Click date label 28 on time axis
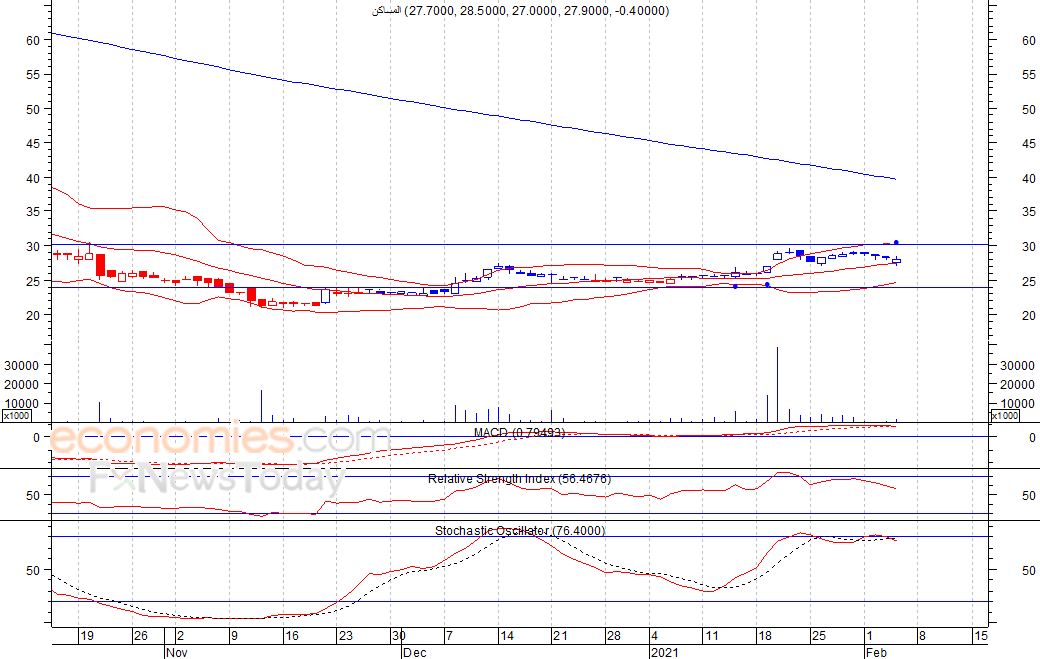 coord(614,636)
